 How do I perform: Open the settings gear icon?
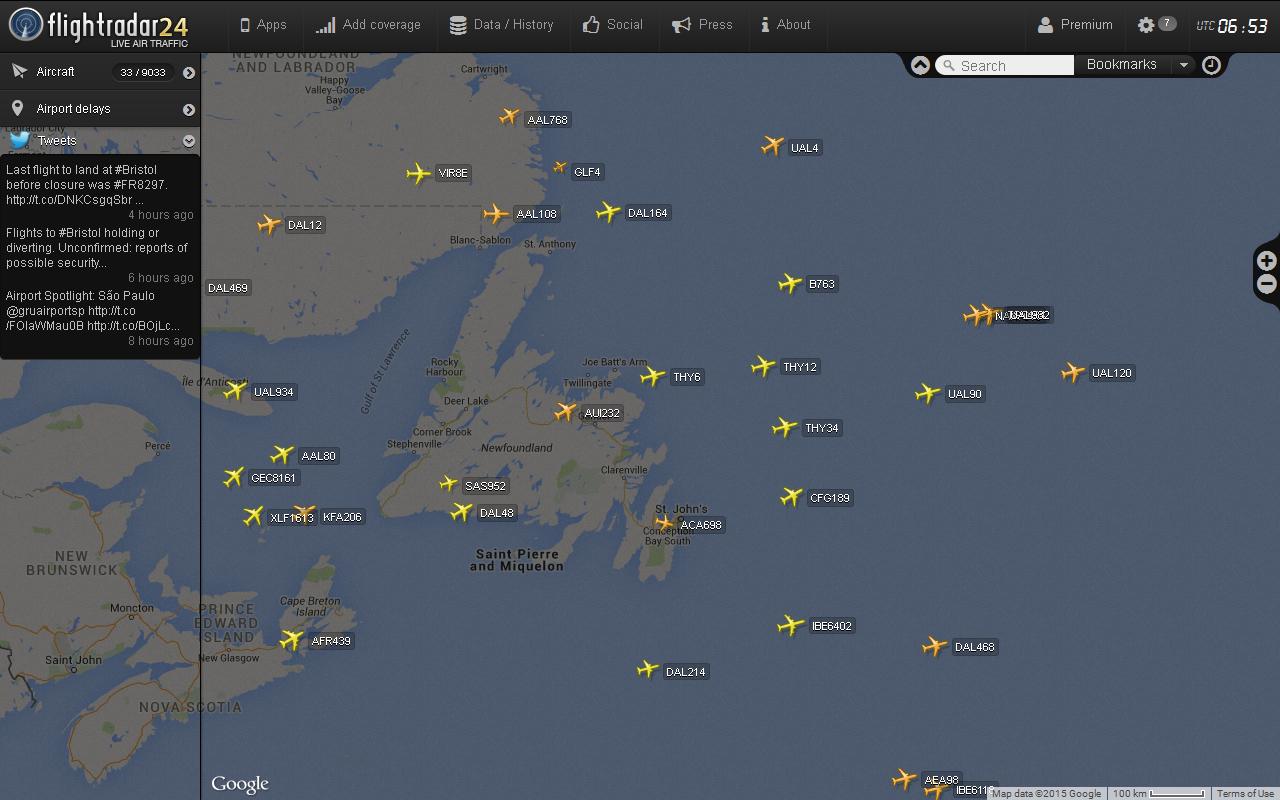pos(1146,25)
